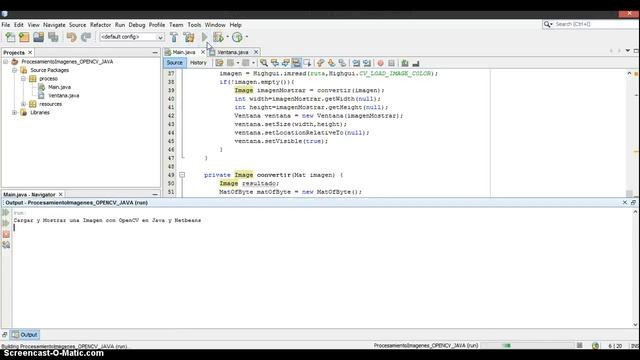Click the Save All icon

click(x=53, y=37)
